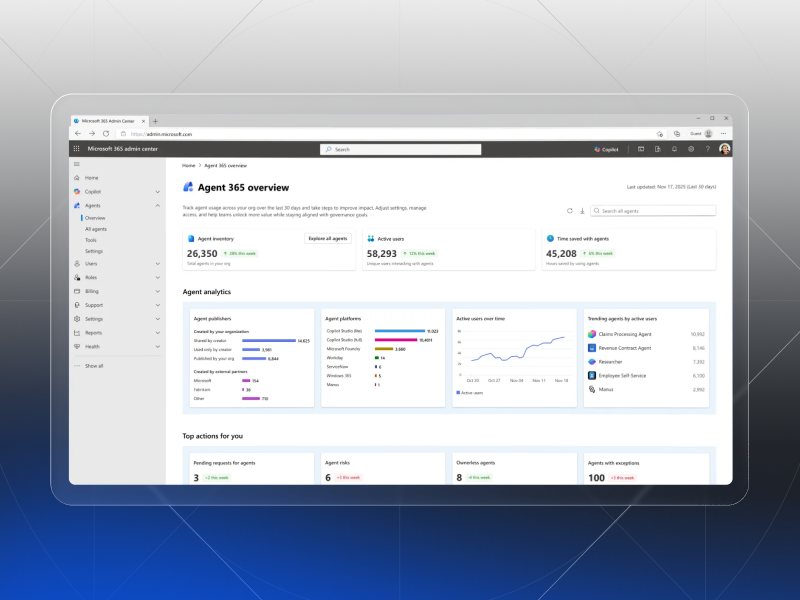Screen dimensions: 800x600
Task: Collapse the Agents navigation section
Action: [x=158, y=206]
